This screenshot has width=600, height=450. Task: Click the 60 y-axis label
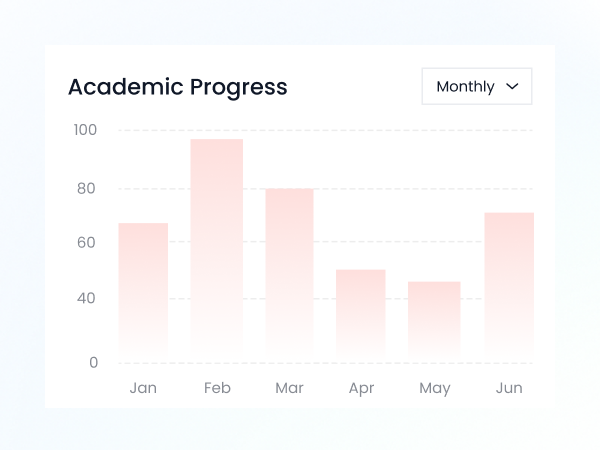88,242
